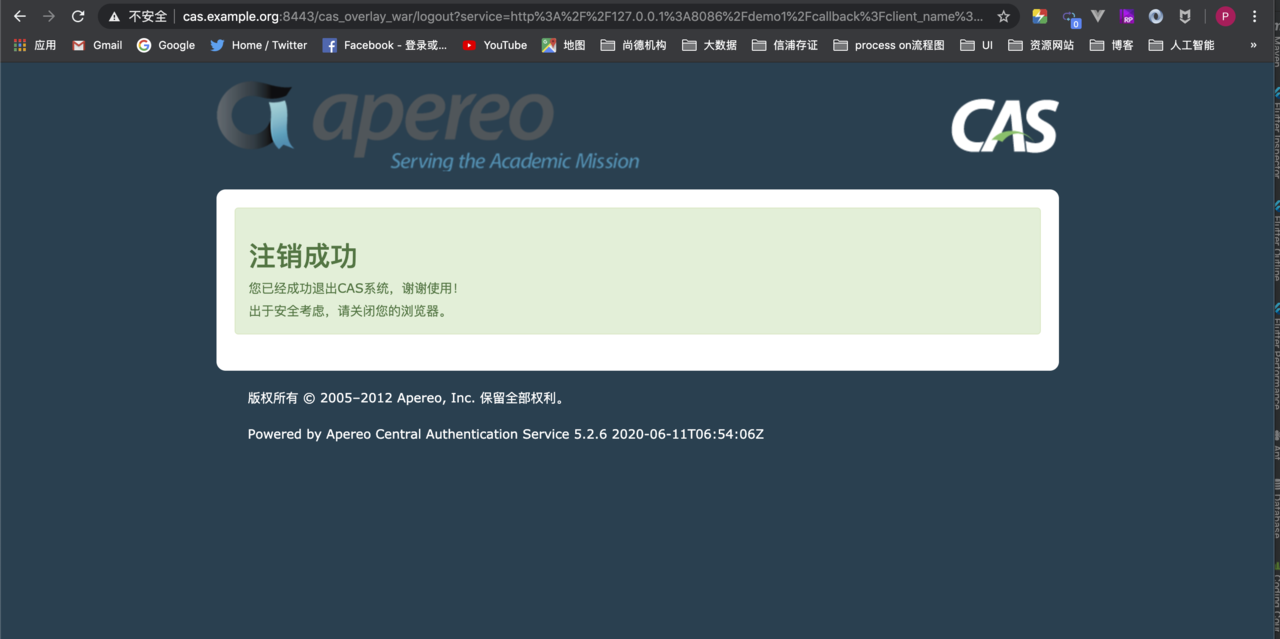Open the McAfee shield extension
The width and height of the screenshot is (1280, 639).
[x=1185, y=16]
